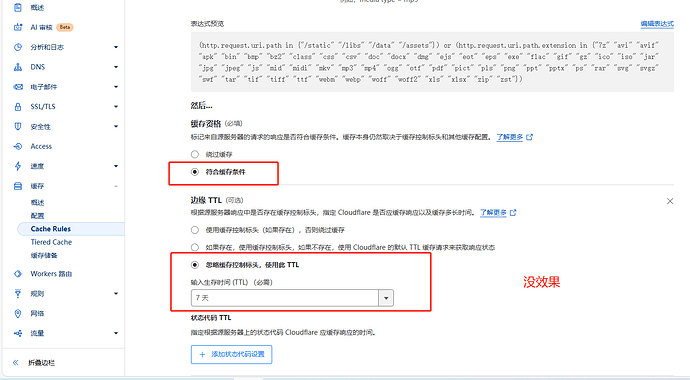Click the SSL/TLS padlock icon

18,106
